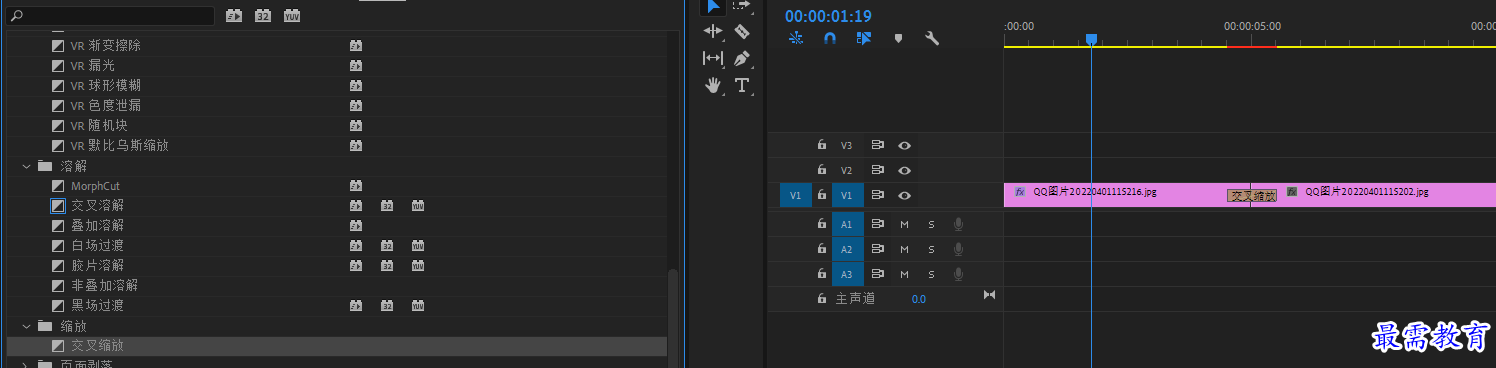1496x368 pixels.
Task: Select the Hand tool
Action: pyautogui.click(x=713, y=85)
